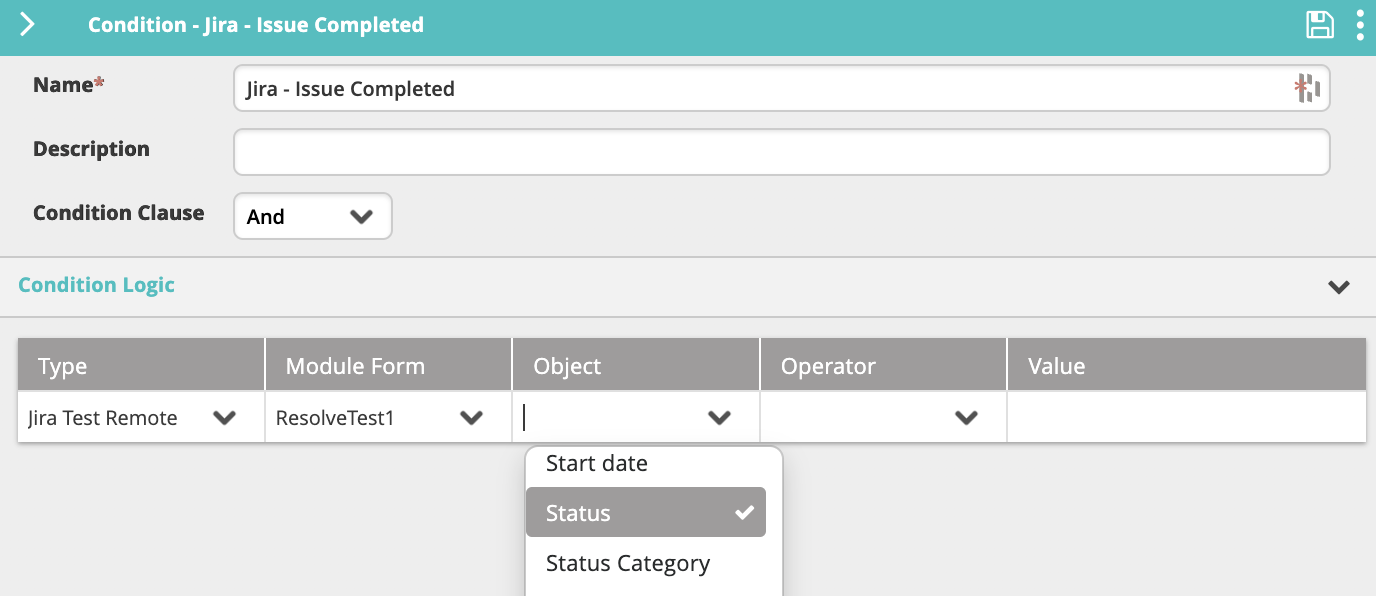Click the empty Value cell
The width and height of the screenshot is (1376, 596).
(1186, 417)
